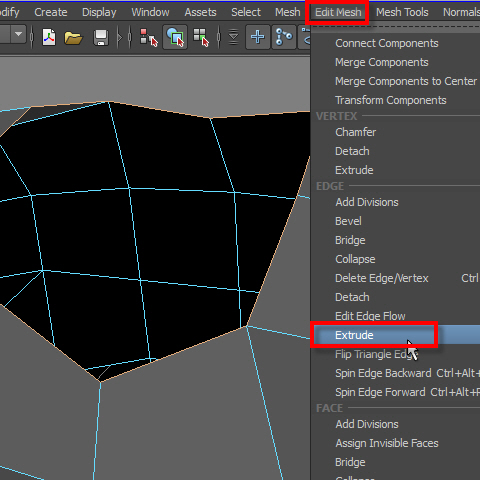Viewport: 480px width, 480px height.
Task: Choose Detach under Edge section
Action: 352,297
